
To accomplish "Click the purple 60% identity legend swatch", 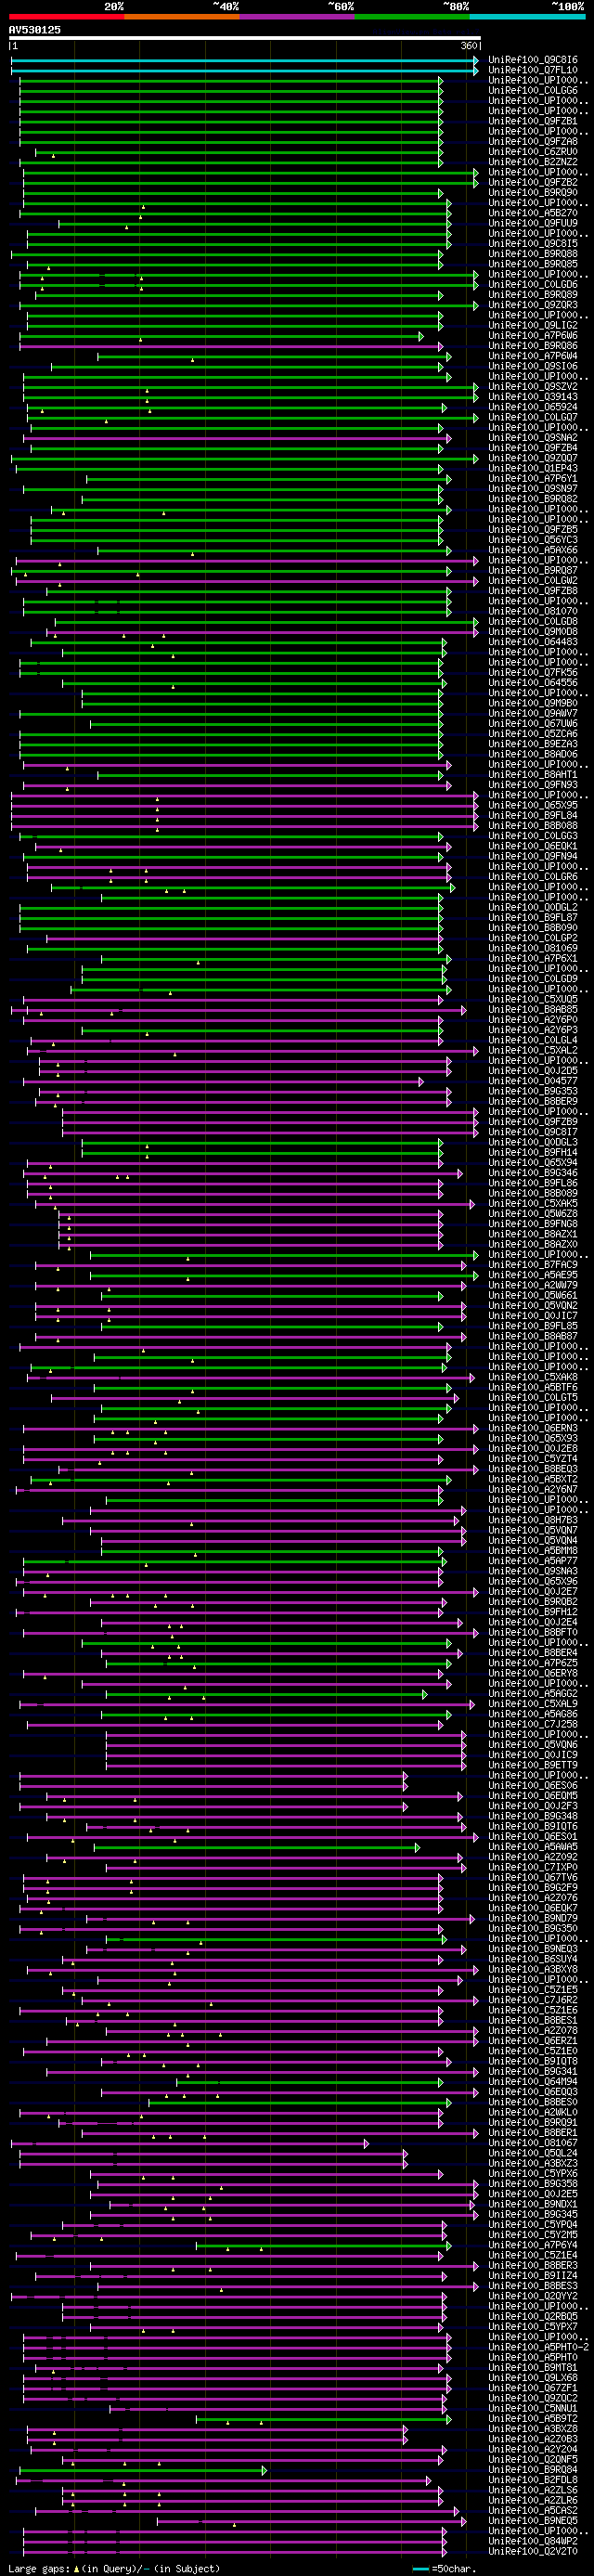I will 297,17.
